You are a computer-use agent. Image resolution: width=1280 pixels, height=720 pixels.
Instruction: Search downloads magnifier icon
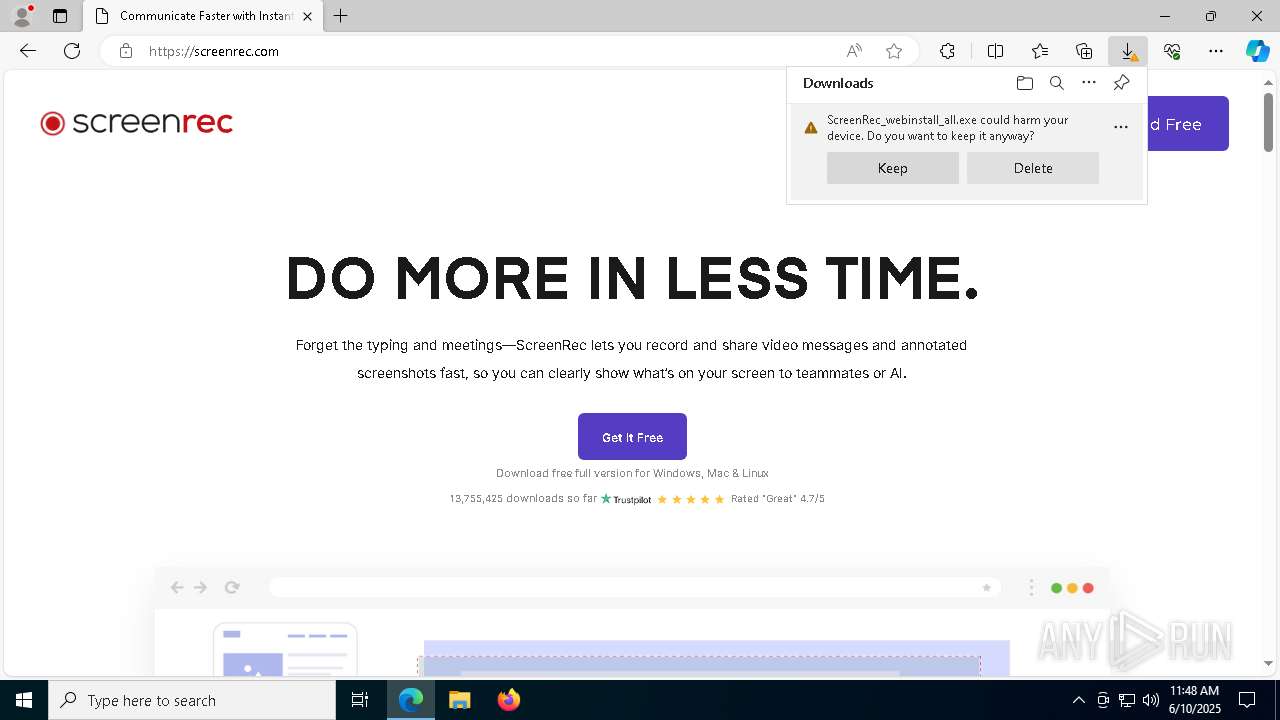pos(1056,83)
